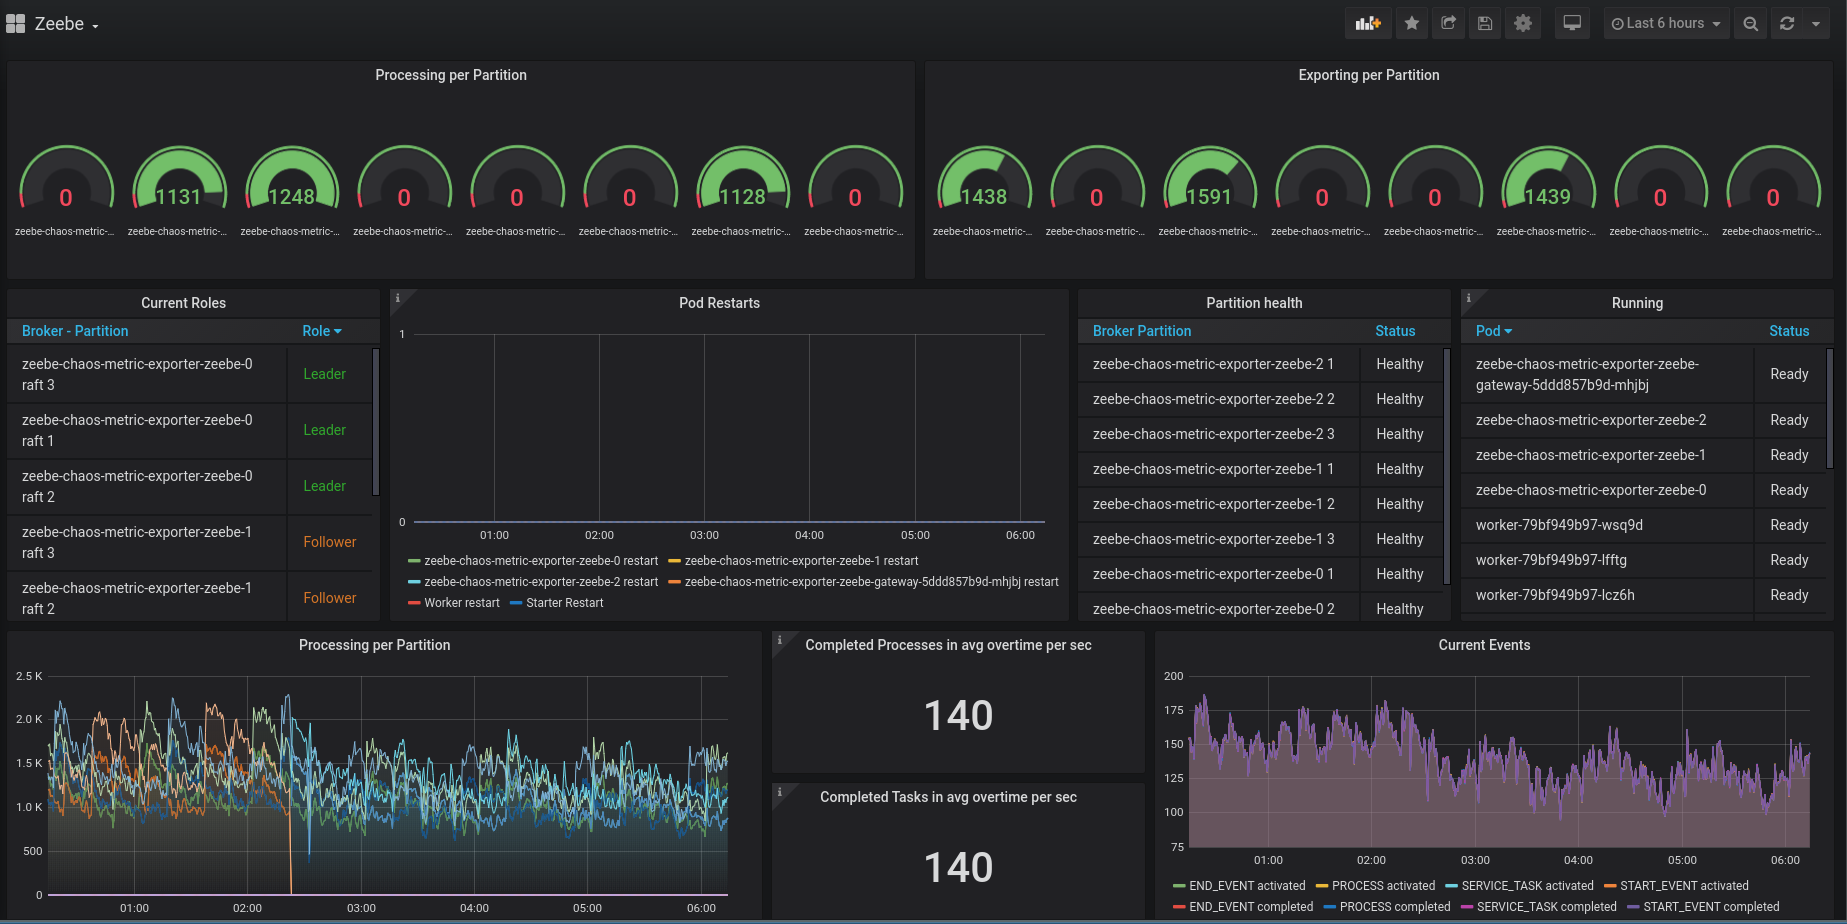The width and height of the screenshot is (1847, 924).
Task: Use the Running table scrollbar
Action: [1829, 408]
